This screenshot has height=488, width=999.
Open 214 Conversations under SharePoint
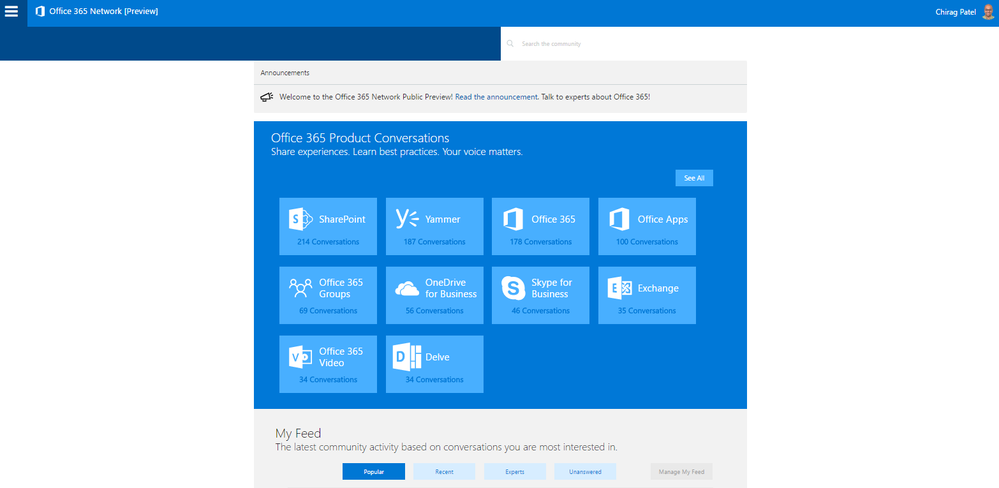coord(328,242)
